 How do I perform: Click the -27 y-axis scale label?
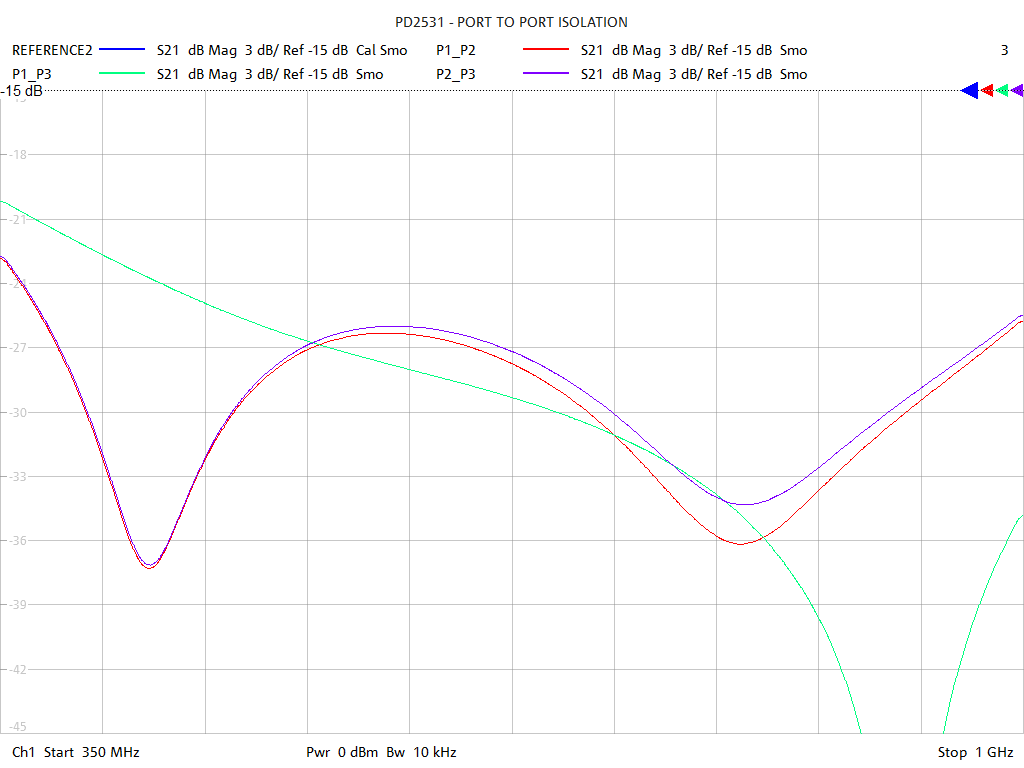click(x=18, y=348)
